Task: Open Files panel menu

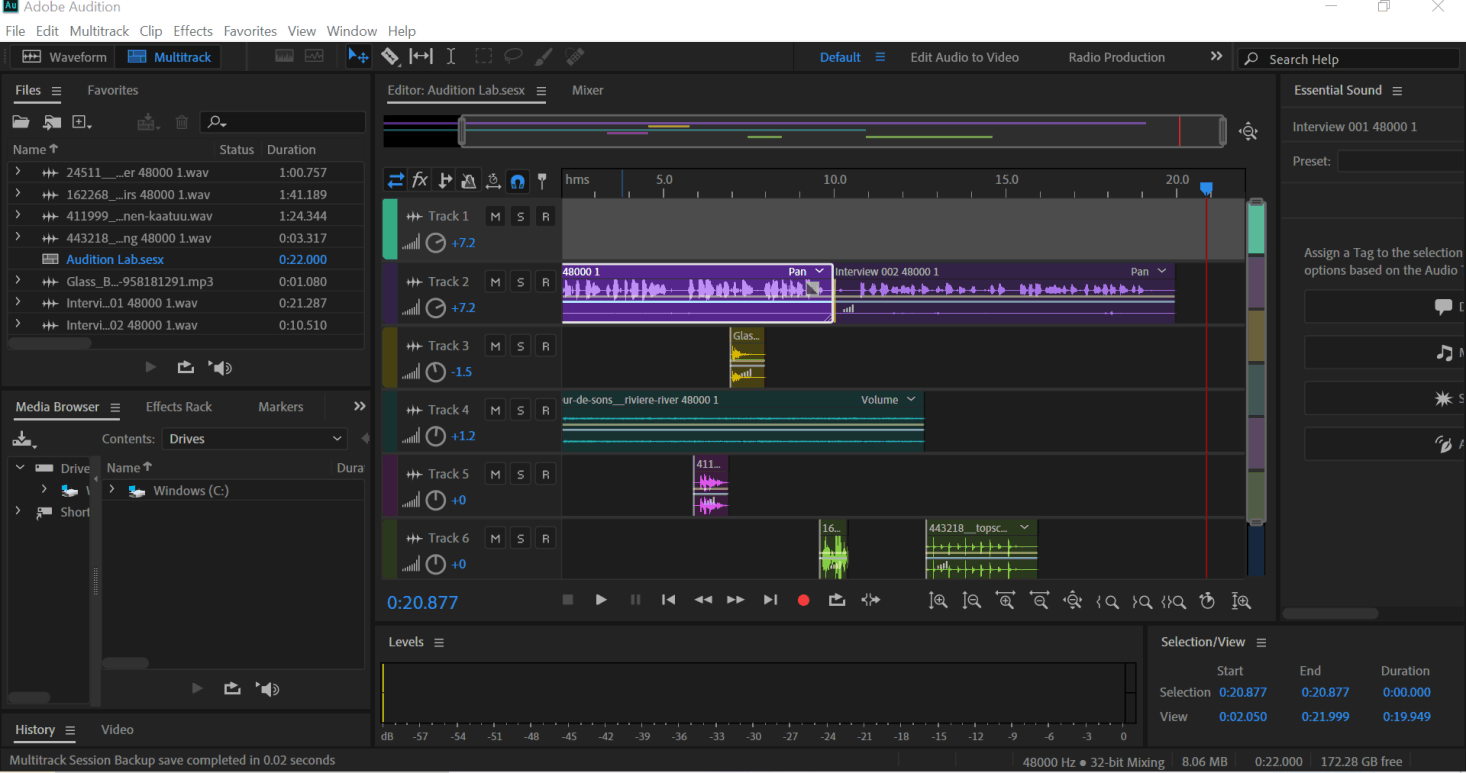Action: (x=57, y=91)
